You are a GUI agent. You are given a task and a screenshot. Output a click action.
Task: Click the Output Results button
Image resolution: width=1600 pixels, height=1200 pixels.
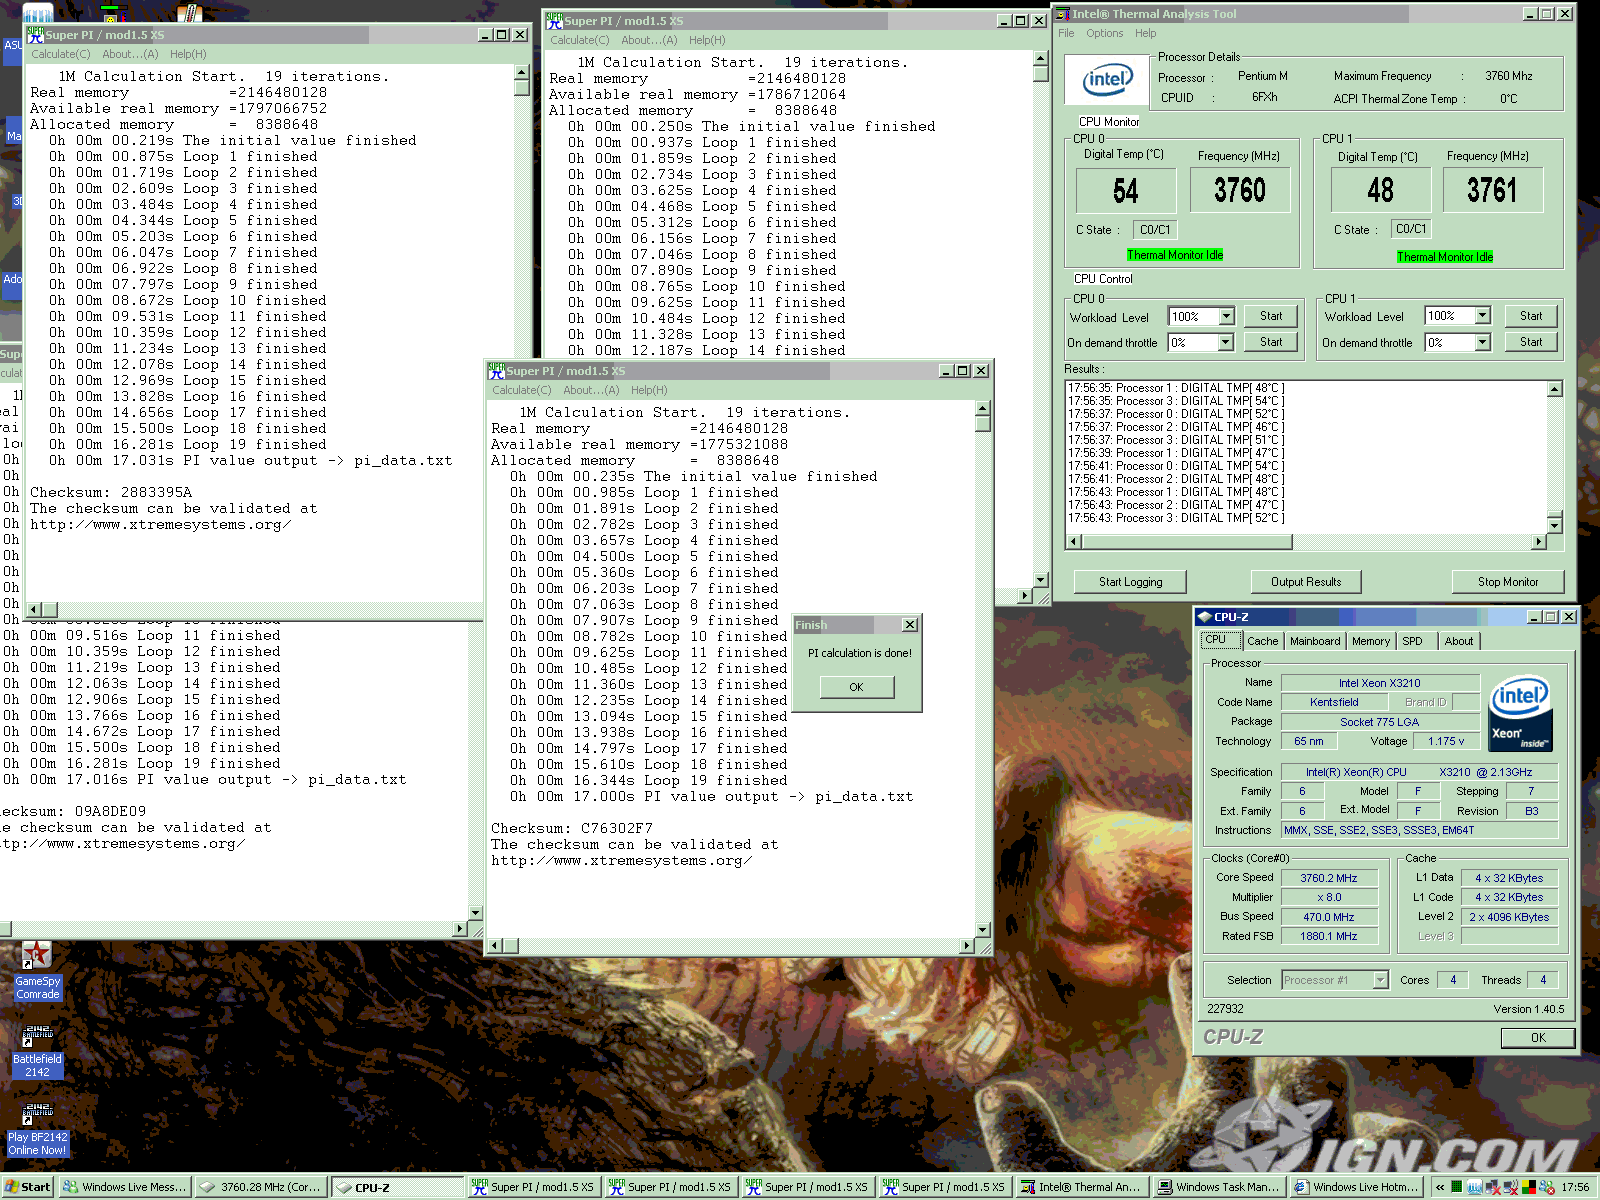[x=1306, y=582]
